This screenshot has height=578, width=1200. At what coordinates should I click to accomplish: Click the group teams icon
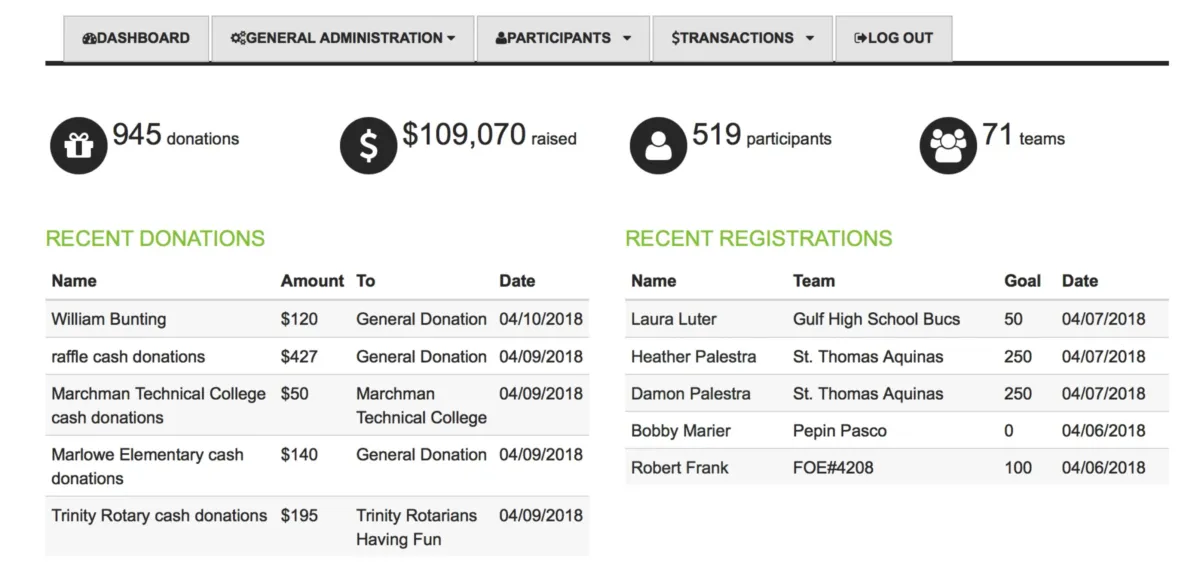point(947,145)
